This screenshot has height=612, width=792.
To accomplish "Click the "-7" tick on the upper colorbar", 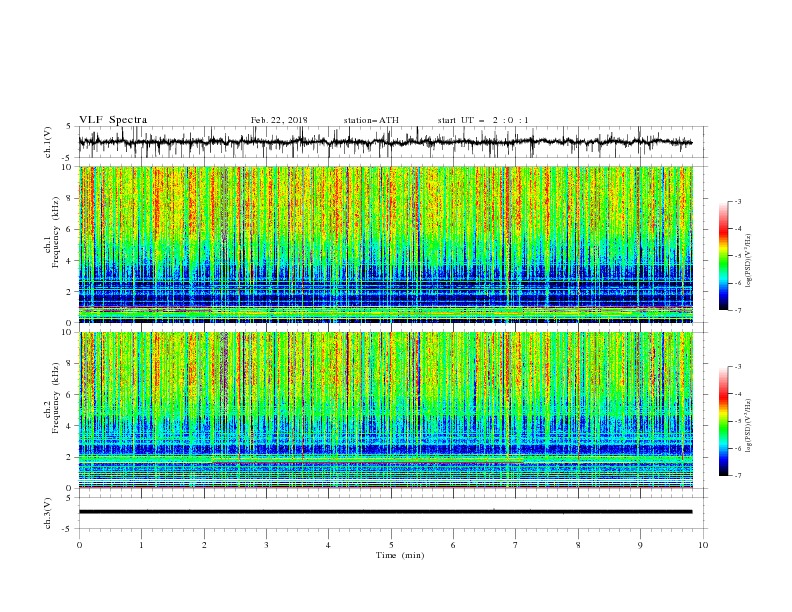I will click(738, 310).
